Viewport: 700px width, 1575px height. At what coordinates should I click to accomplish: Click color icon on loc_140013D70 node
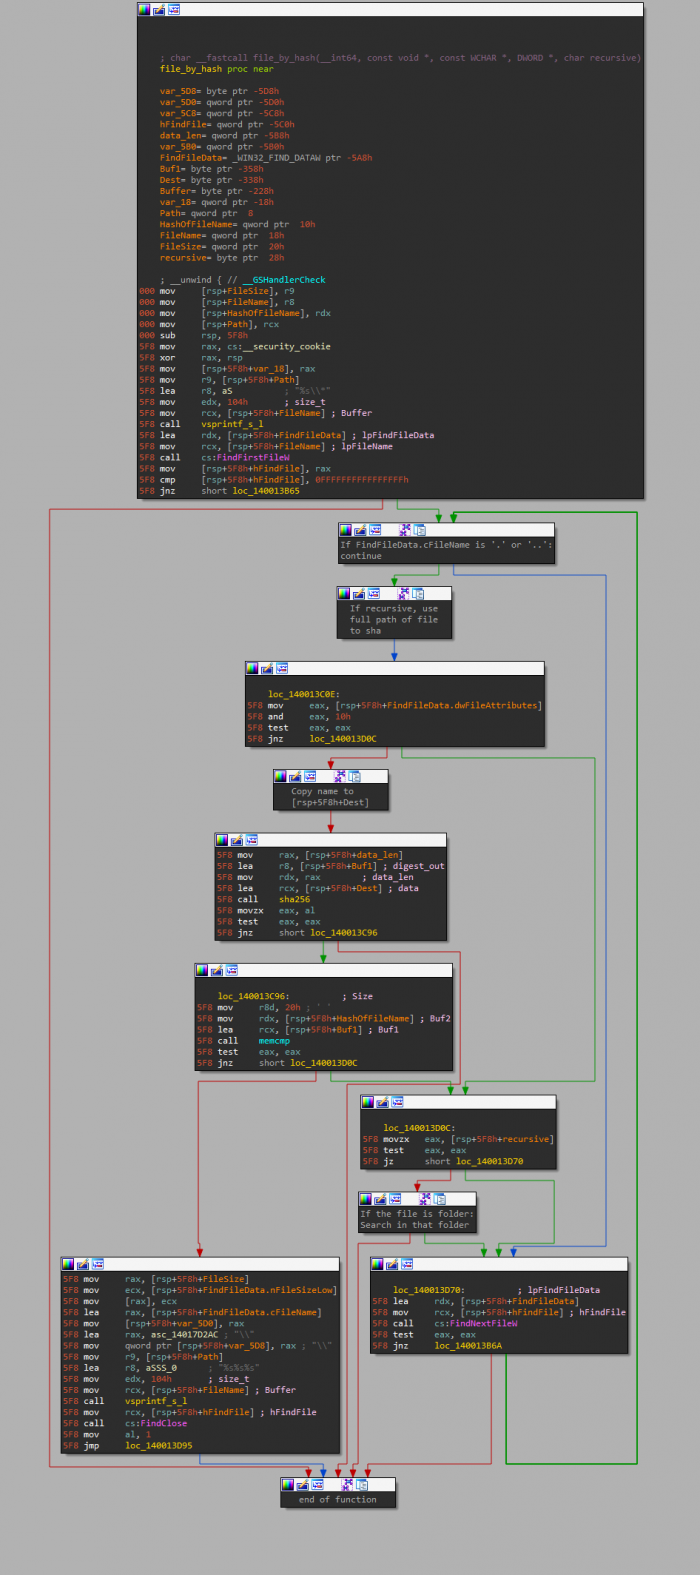378,1264
